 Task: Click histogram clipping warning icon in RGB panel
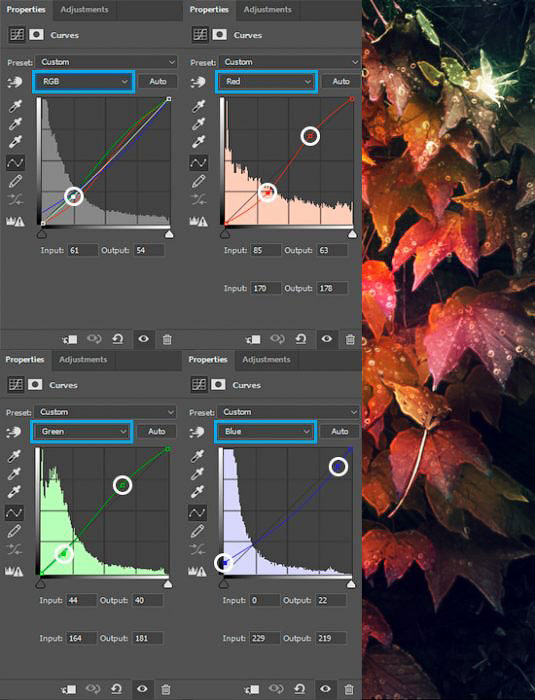tap(15, 221)
